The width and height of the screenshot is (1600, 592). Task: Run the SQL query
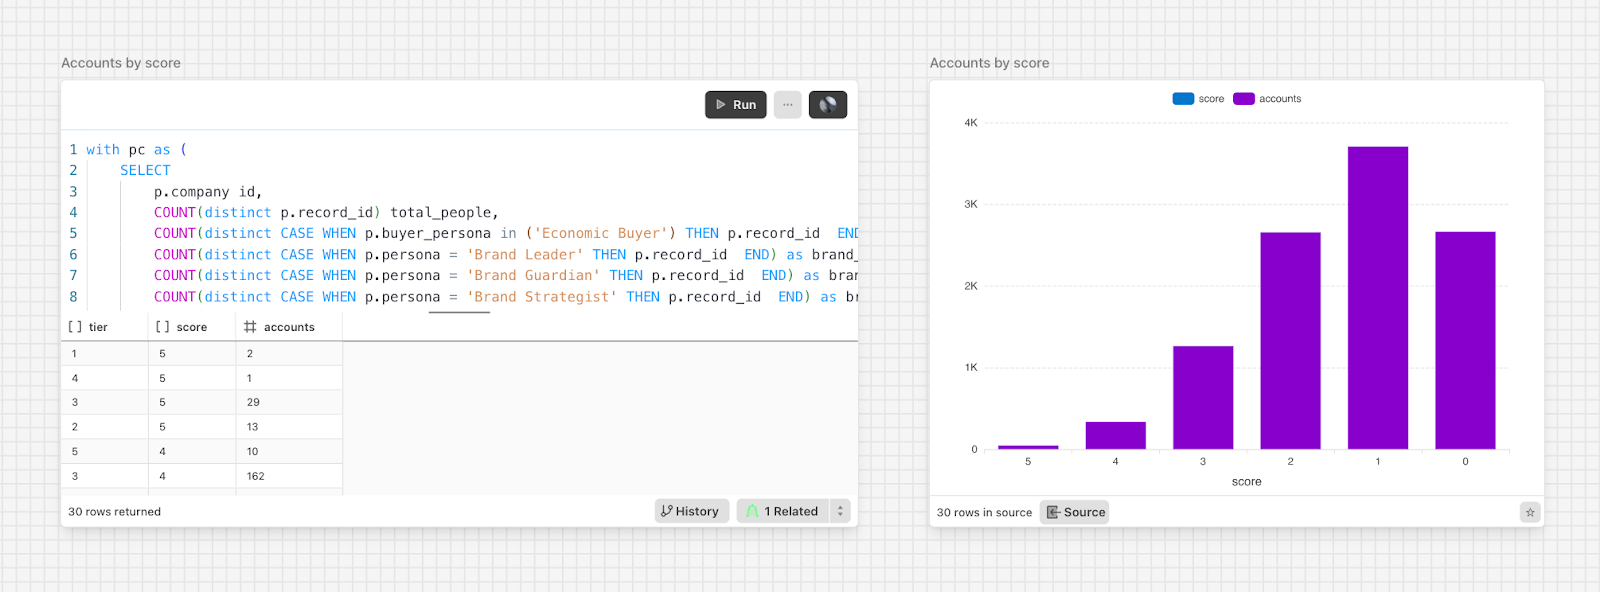[x=735, y=105]
